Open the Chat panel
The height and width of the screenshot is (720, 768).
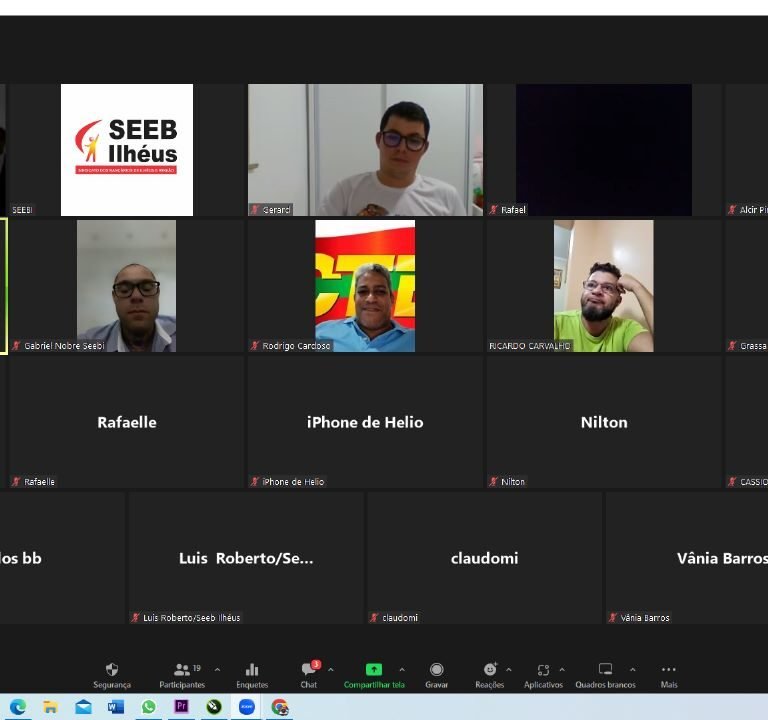point(309,674)
